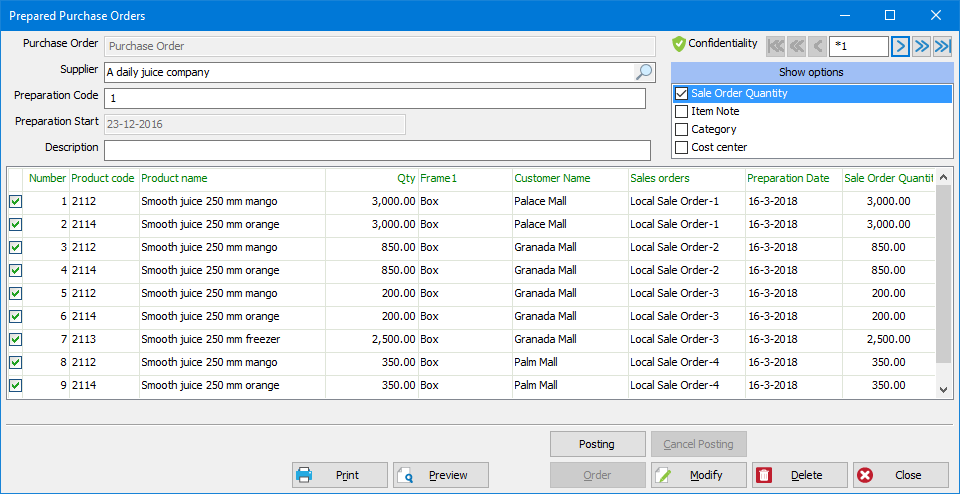Click the Customer Name column header

[x=570, y=178]
